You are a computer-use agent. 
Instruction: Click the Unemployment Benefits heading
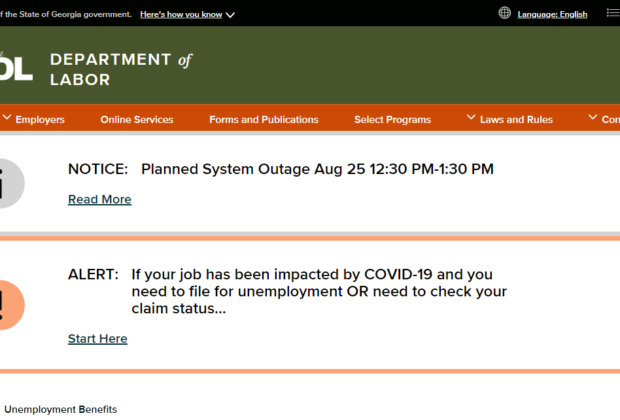coord(60,409)
